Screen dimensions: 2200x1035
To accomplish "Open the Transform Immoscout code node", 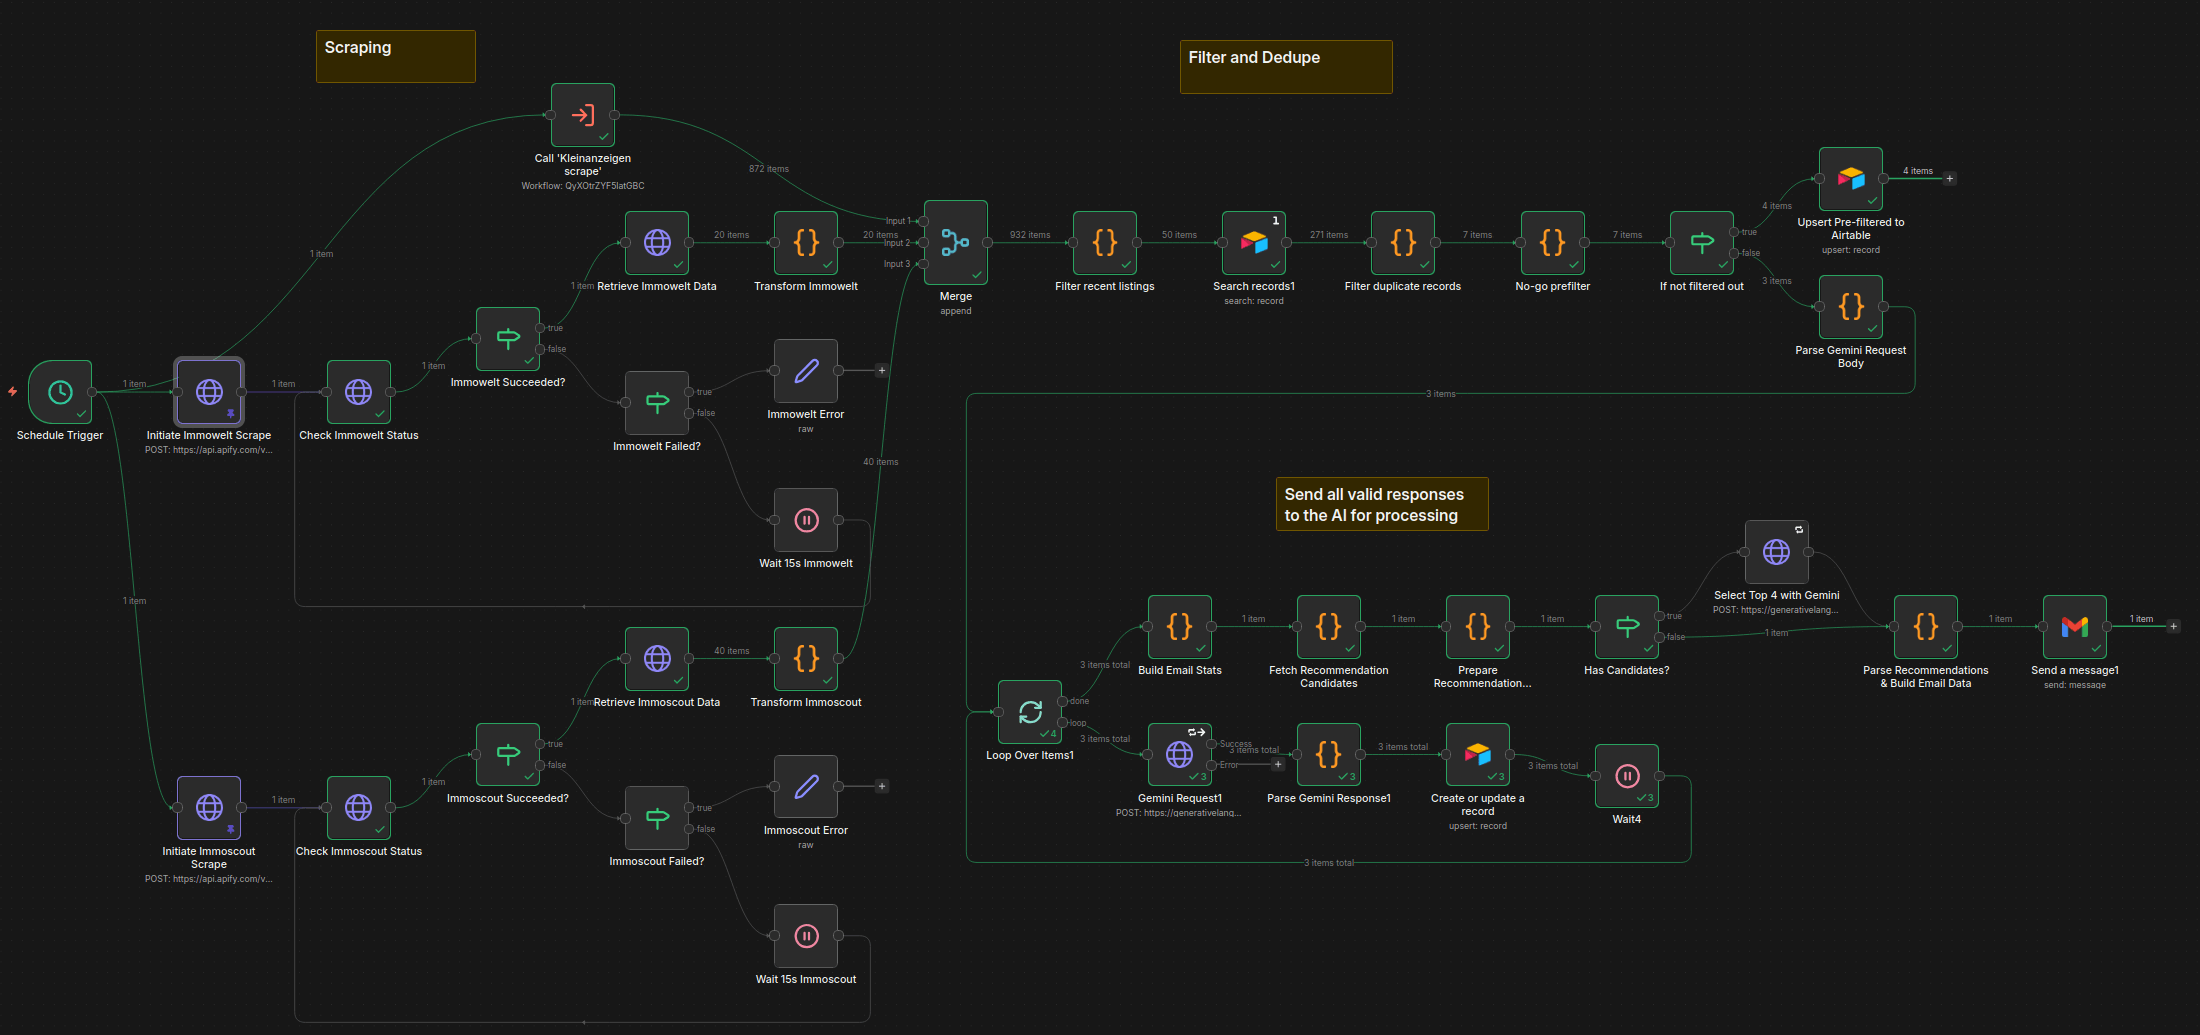I will point(806,659).
